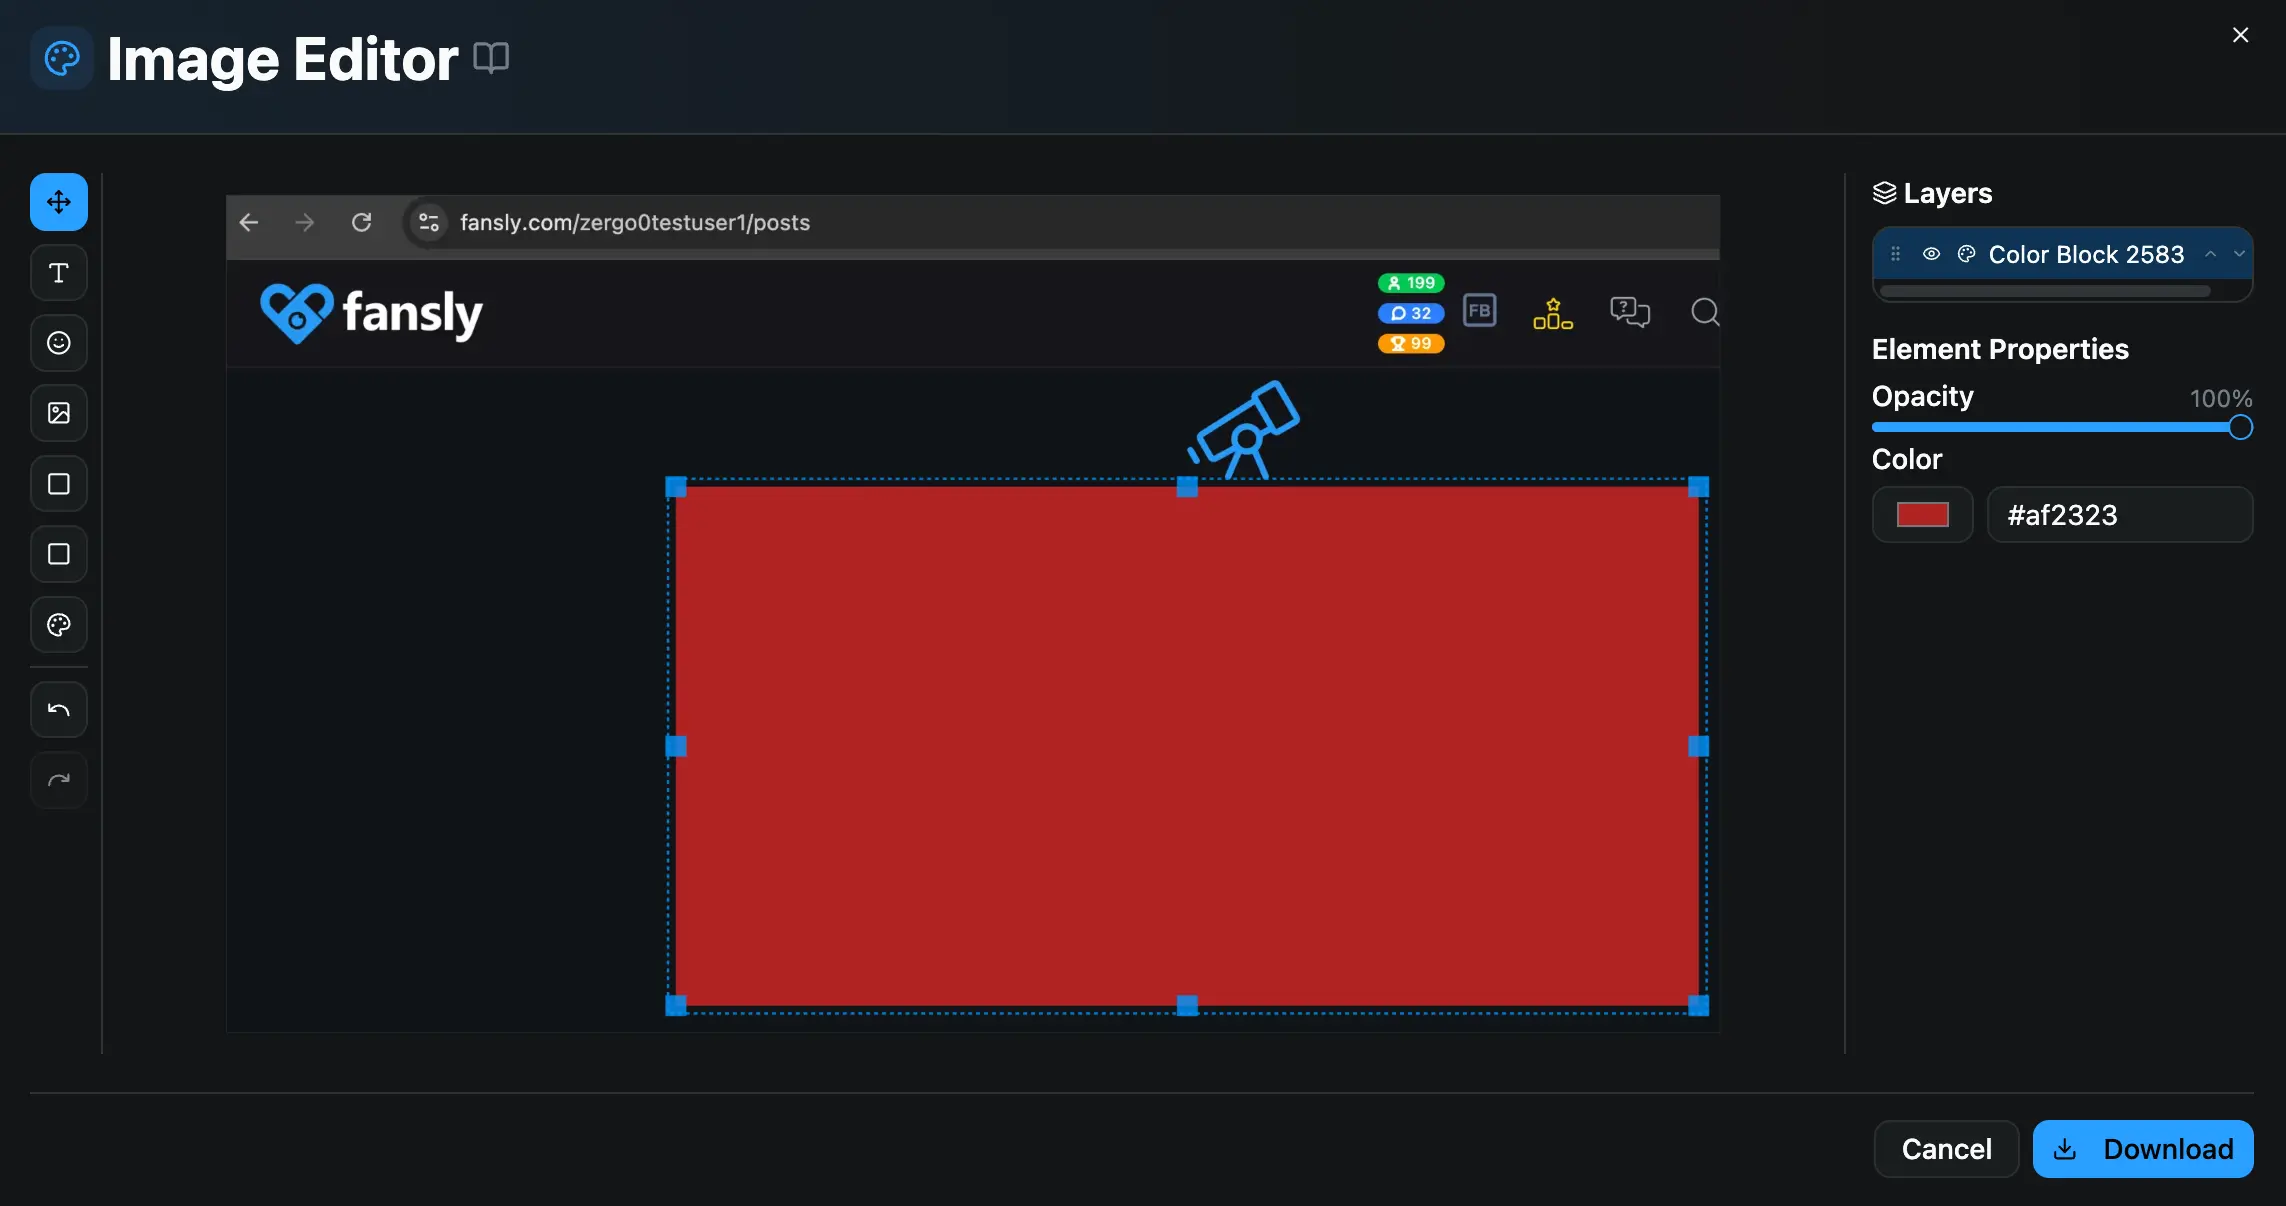Screen dimensions: 2286x1206
Task: Open the color palette tool
Action: click(x=57, y=625)
